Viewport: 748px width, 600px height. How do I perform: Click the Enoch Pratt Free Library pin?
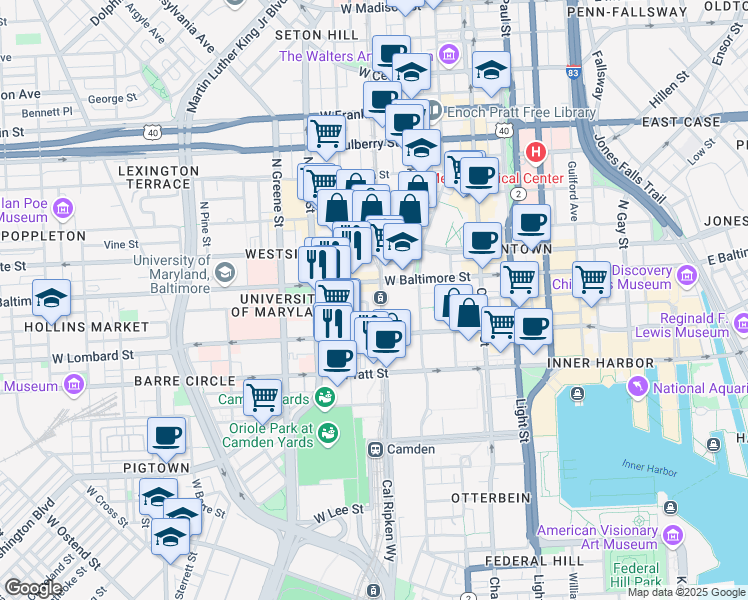(434, 112)
